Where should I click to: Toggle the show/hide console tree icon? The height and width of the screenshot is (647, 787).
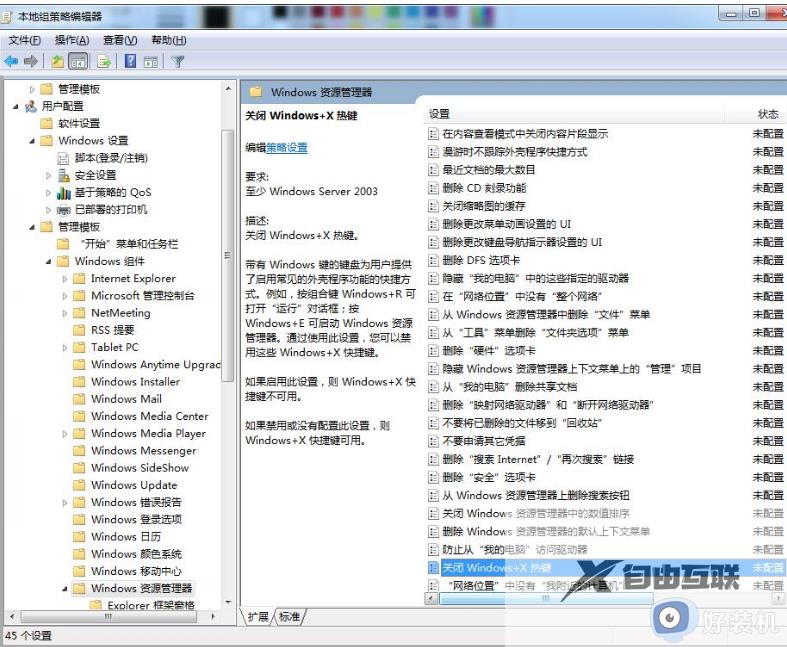pyautogui.click(x=78, y=62)
